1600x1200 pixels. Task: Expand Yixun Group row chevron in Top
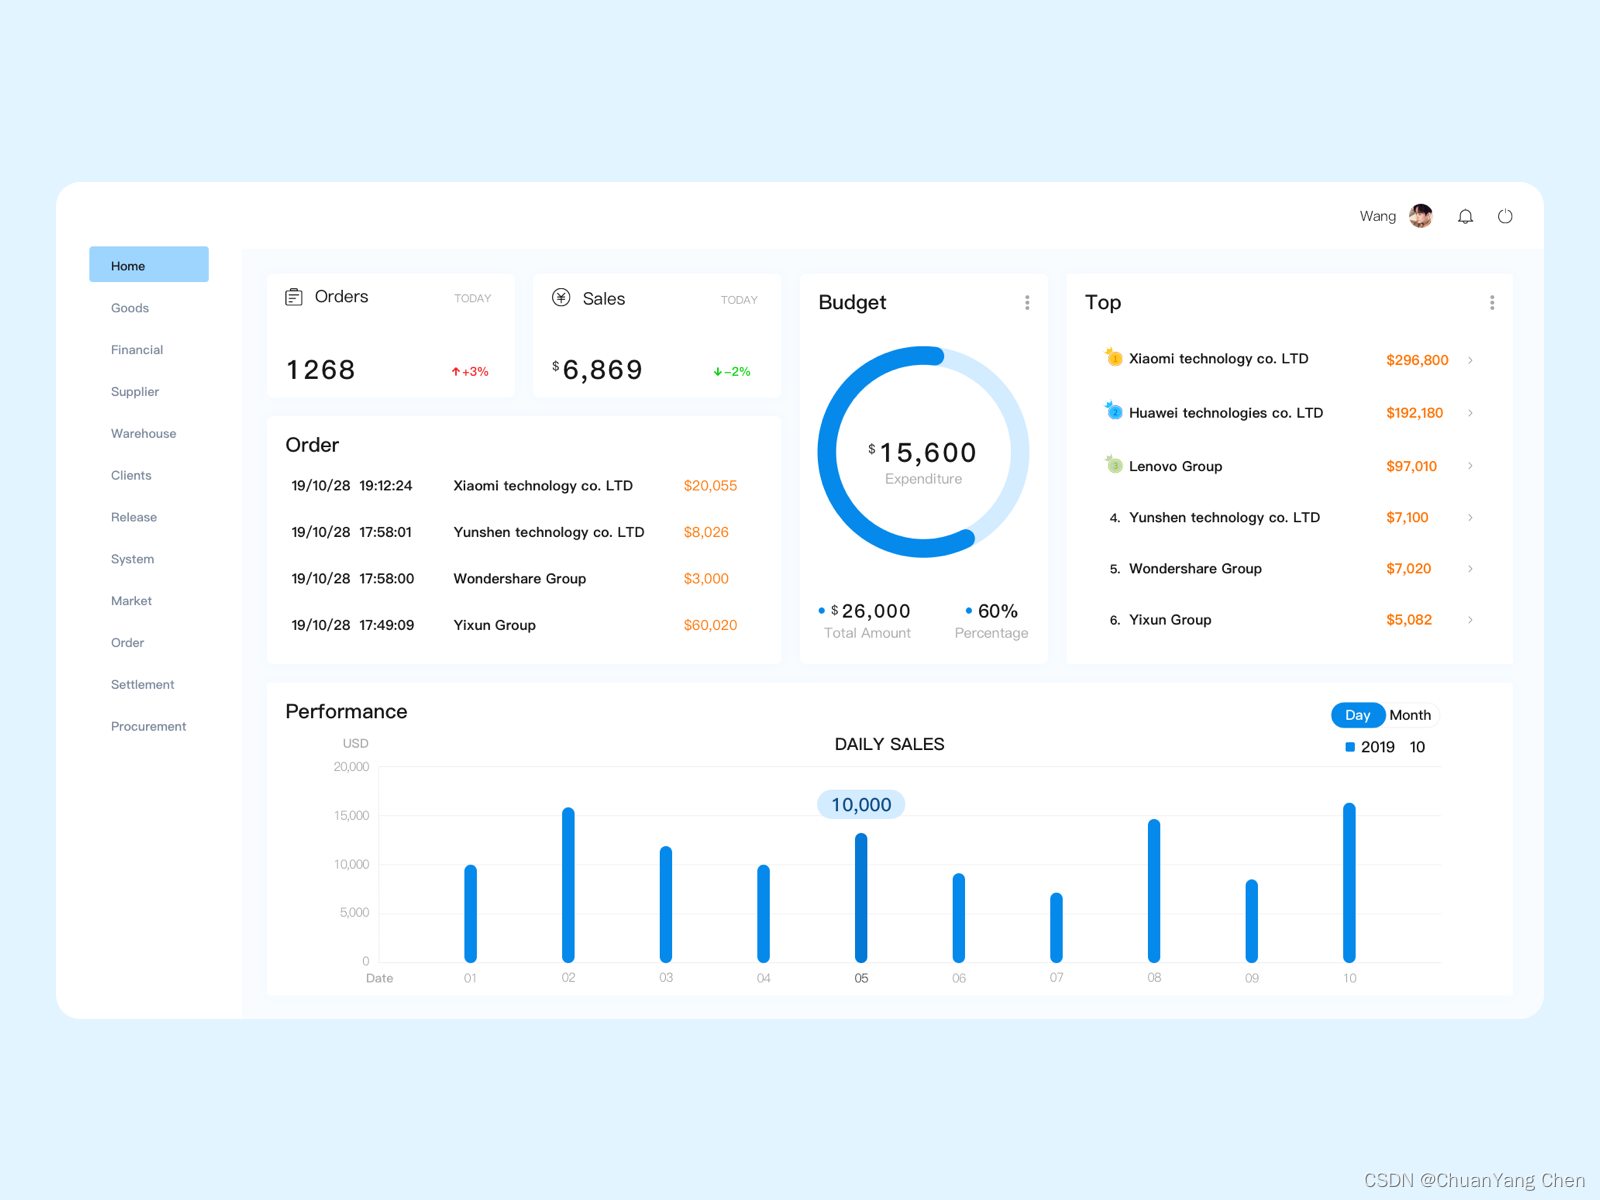(x=1470, y=620)
